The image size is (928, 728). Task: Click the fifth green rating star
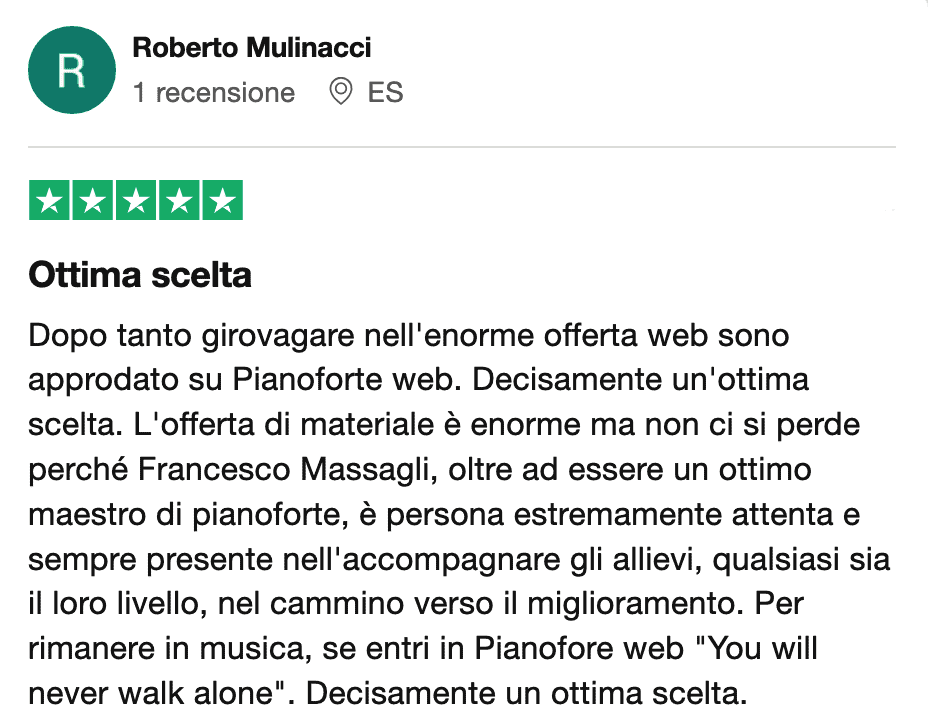pyautogui.click(x=222, y=201)
